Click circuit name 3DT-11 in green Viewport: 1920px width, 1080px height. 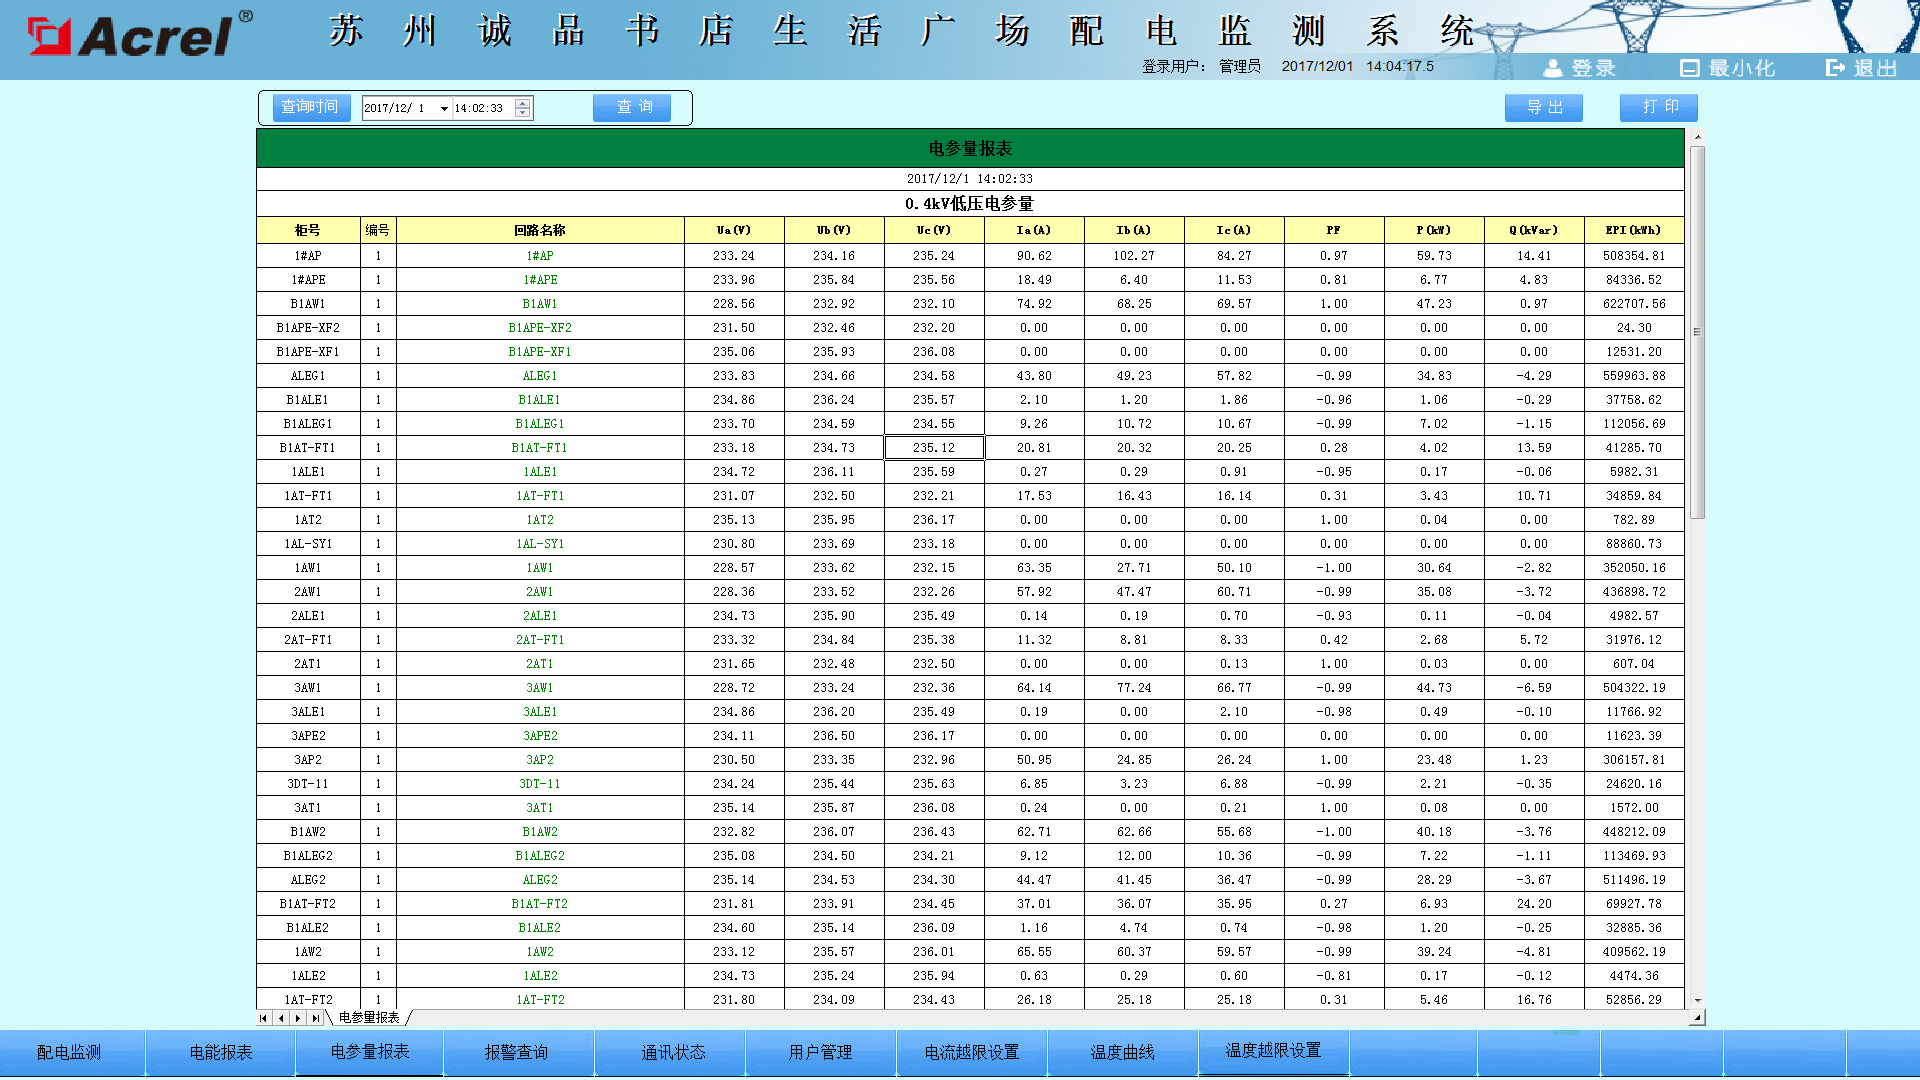click(540, 784)
